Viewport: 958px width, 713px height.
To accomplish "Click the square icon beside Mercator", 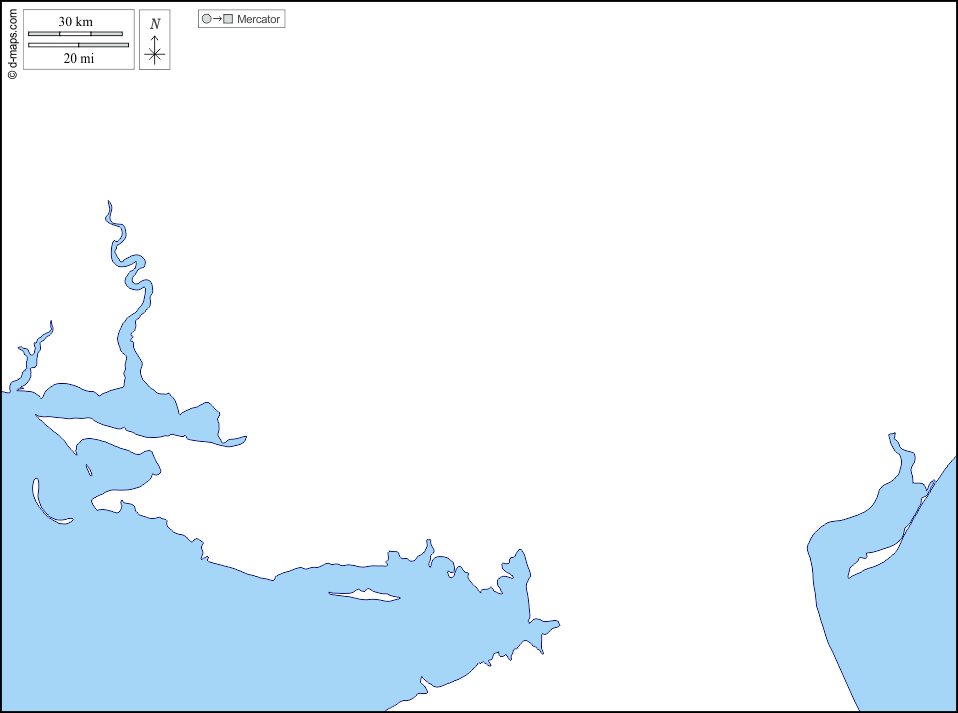I will [x=228, y=19].
